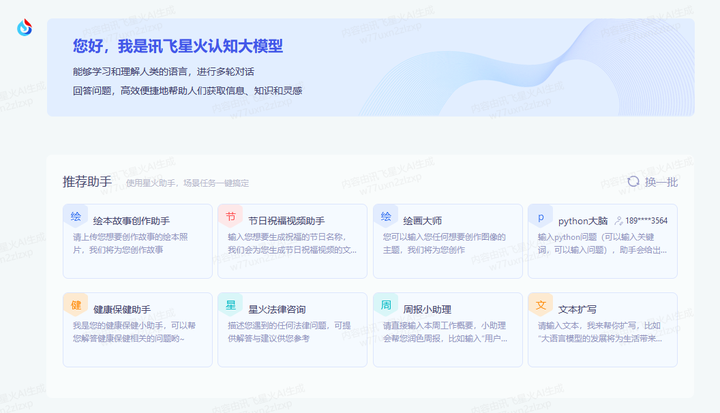Click description 输入您想要生成祝福的节日名称
Image resolution: width=720 pixels, height=413 pixels.
coord(292,243)
